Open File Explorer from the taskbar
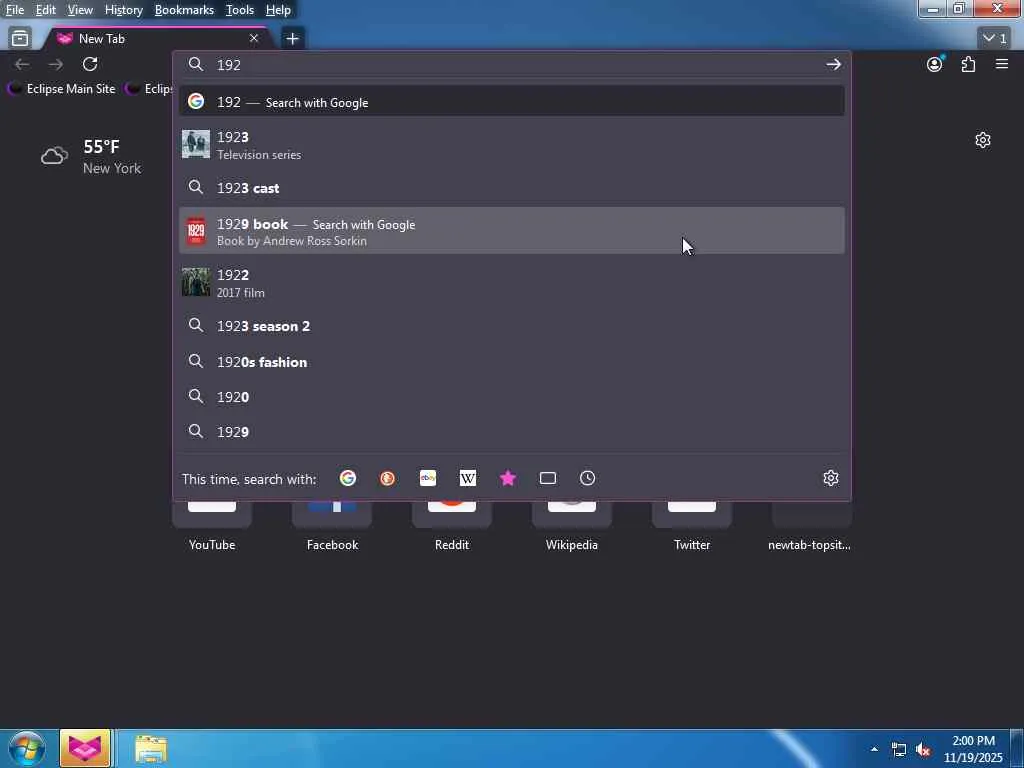The image size is (1024, 768). tap(151, 749)
